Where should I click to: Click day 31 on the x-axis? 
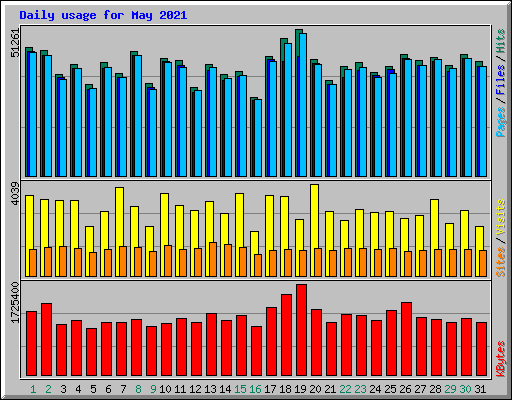click(480, 389)
